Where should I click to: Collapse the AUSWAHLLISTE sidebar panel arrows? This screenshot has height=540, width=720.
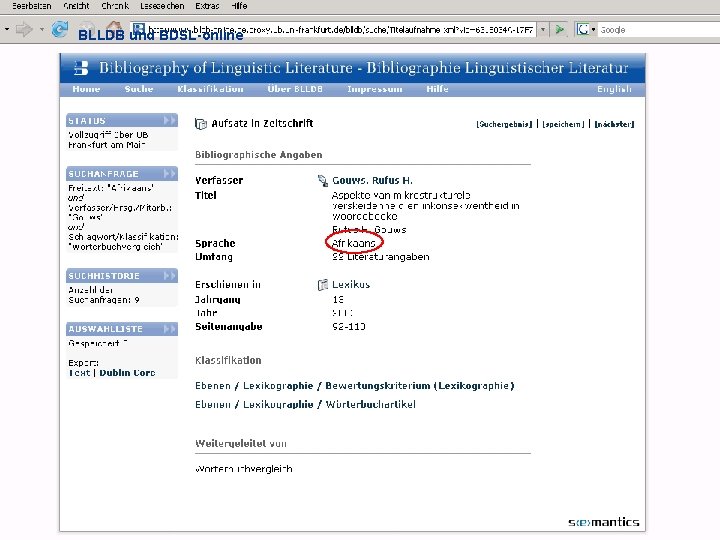click(169, 329)
